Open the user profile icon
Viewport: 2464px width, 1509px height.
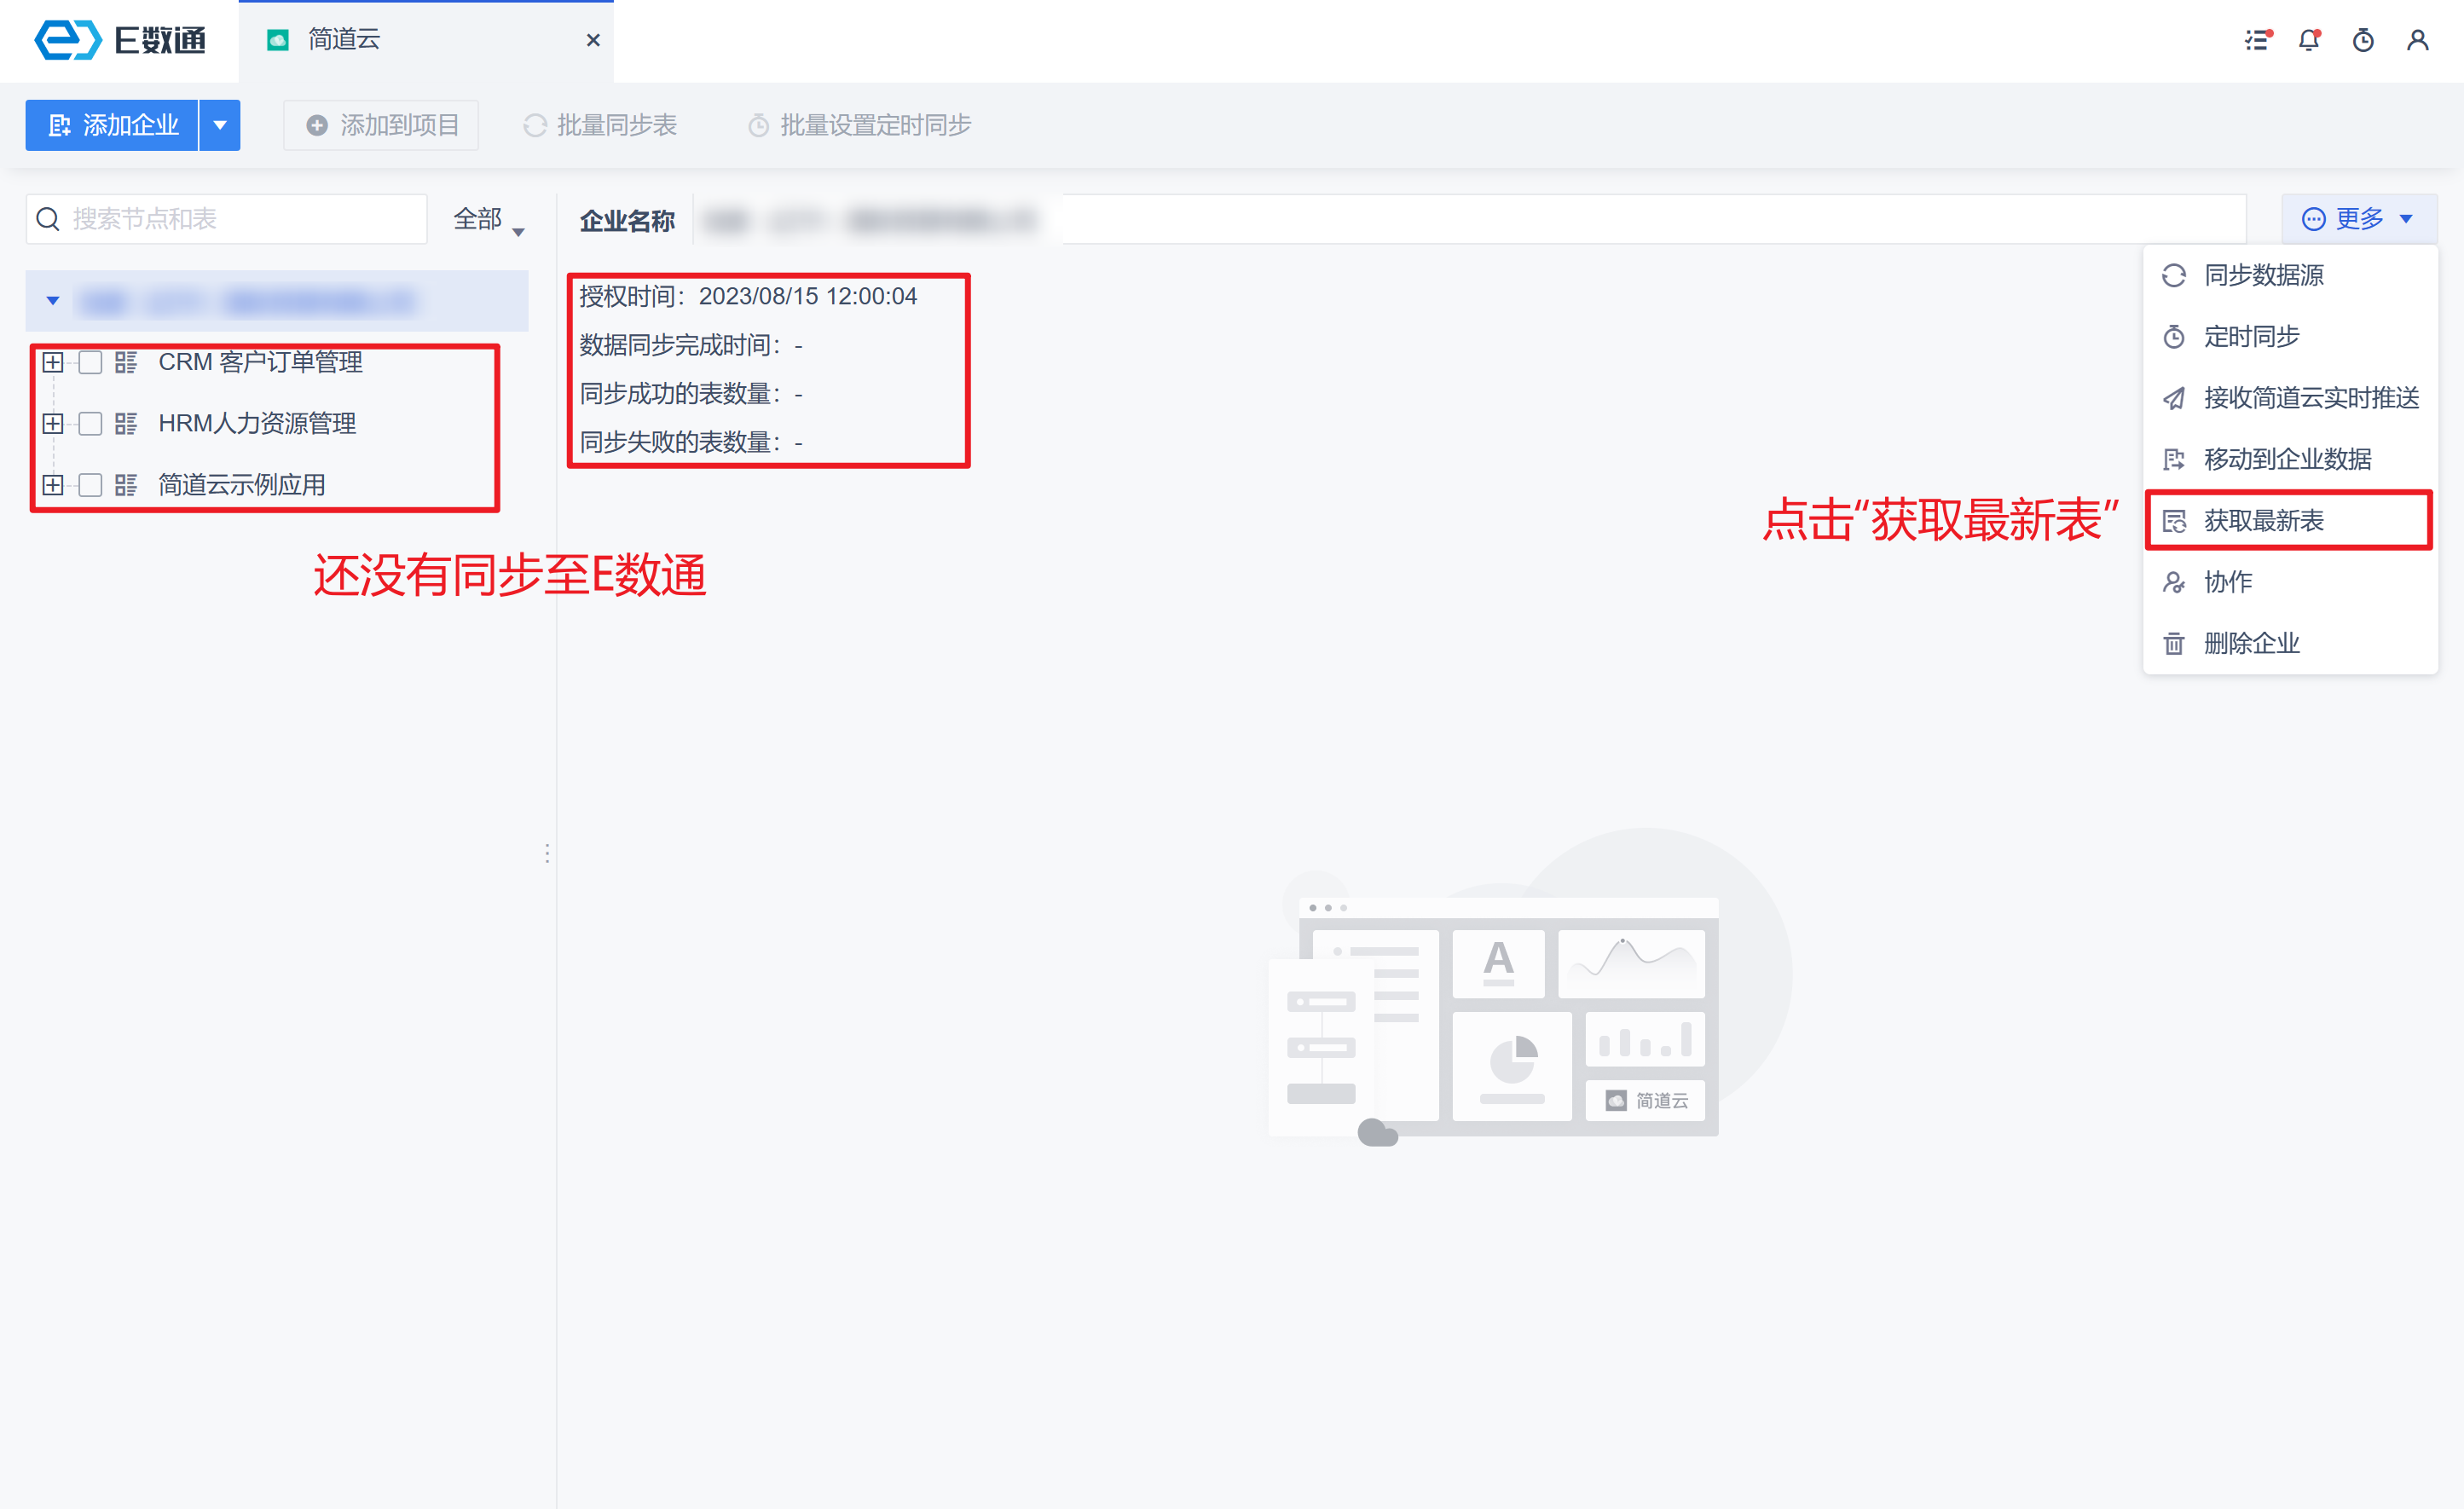point(2417,40)
